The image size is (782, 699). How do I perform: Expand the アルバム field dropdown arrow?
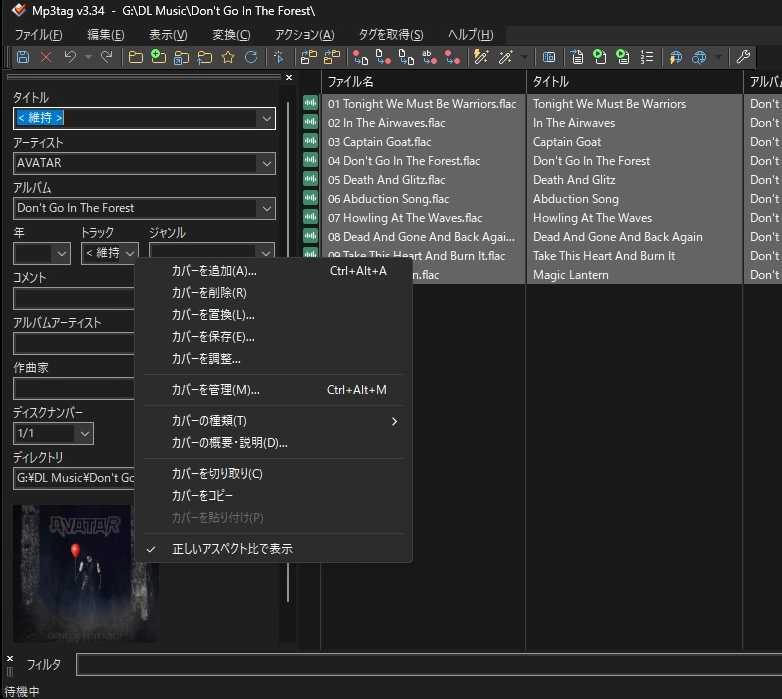tap(266, 208)
